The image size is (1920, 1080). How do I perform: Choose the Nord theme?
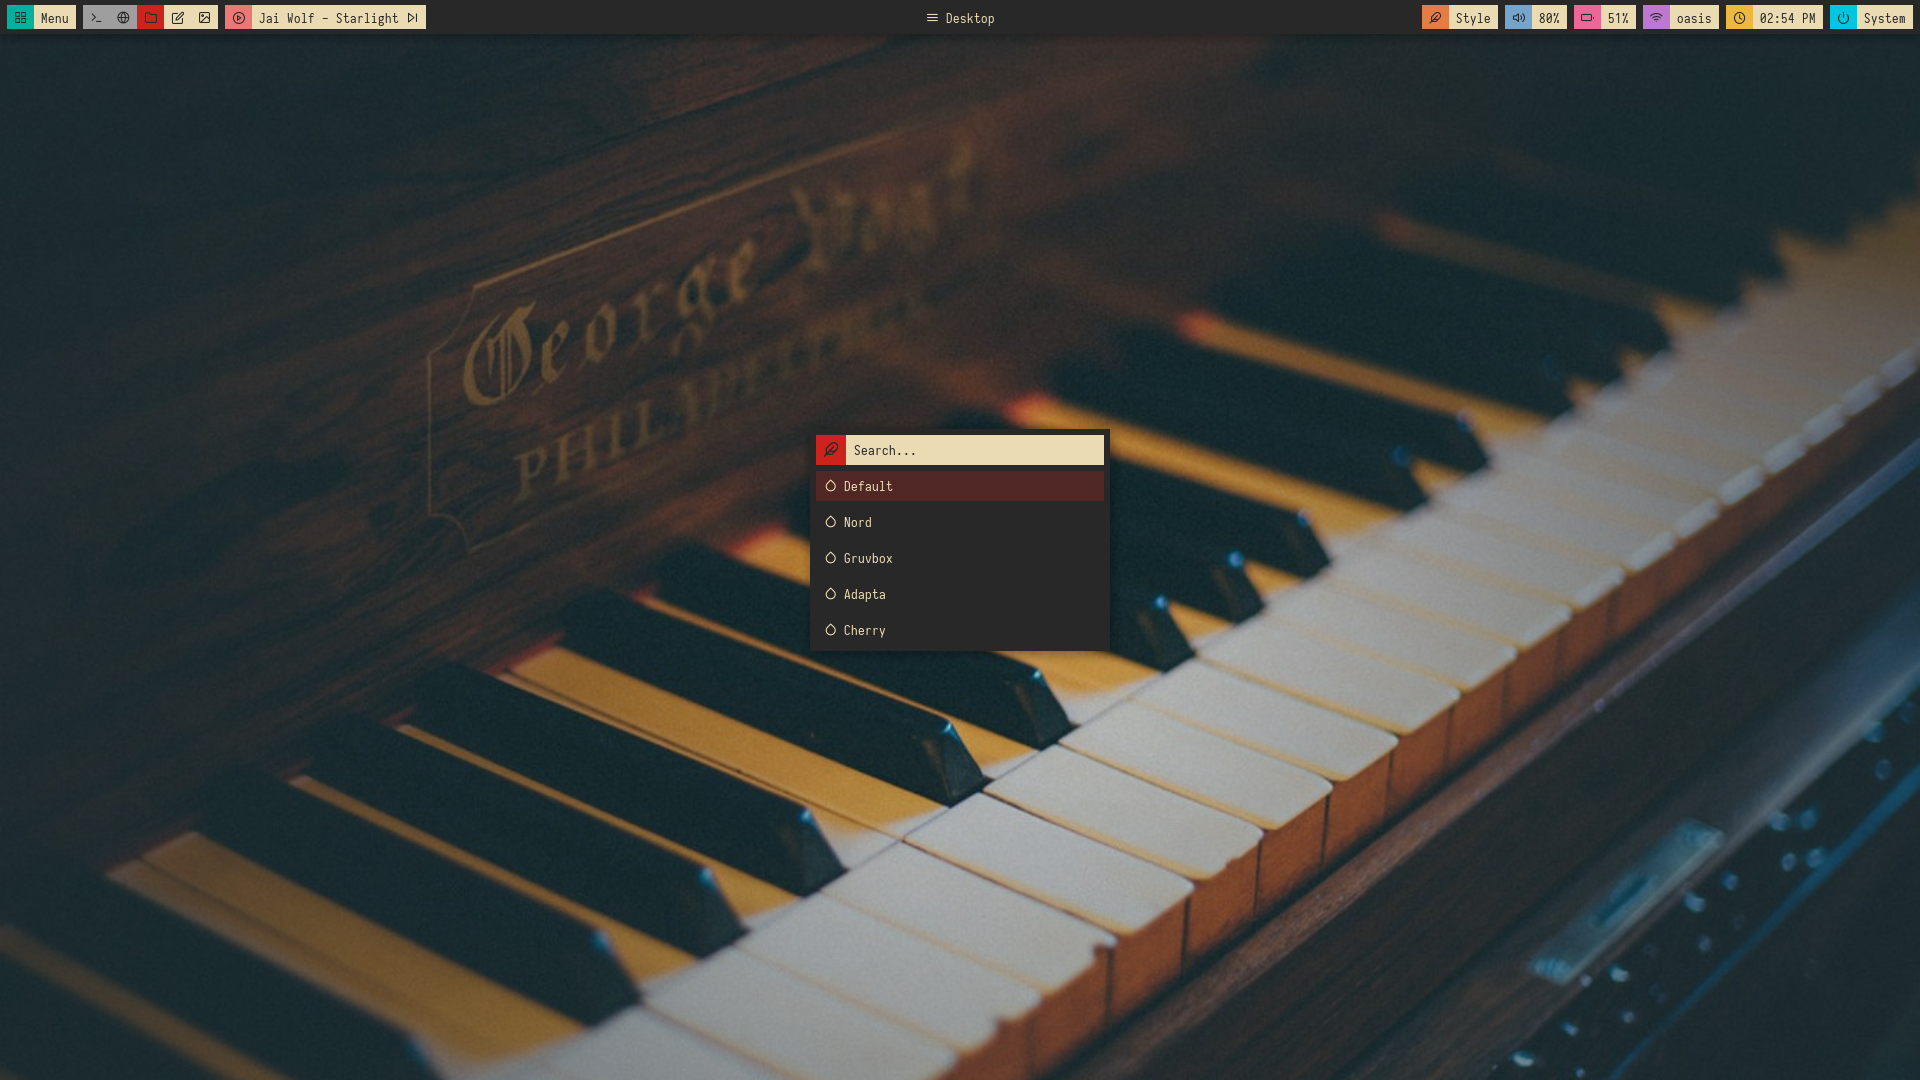(x=960, y=522)
